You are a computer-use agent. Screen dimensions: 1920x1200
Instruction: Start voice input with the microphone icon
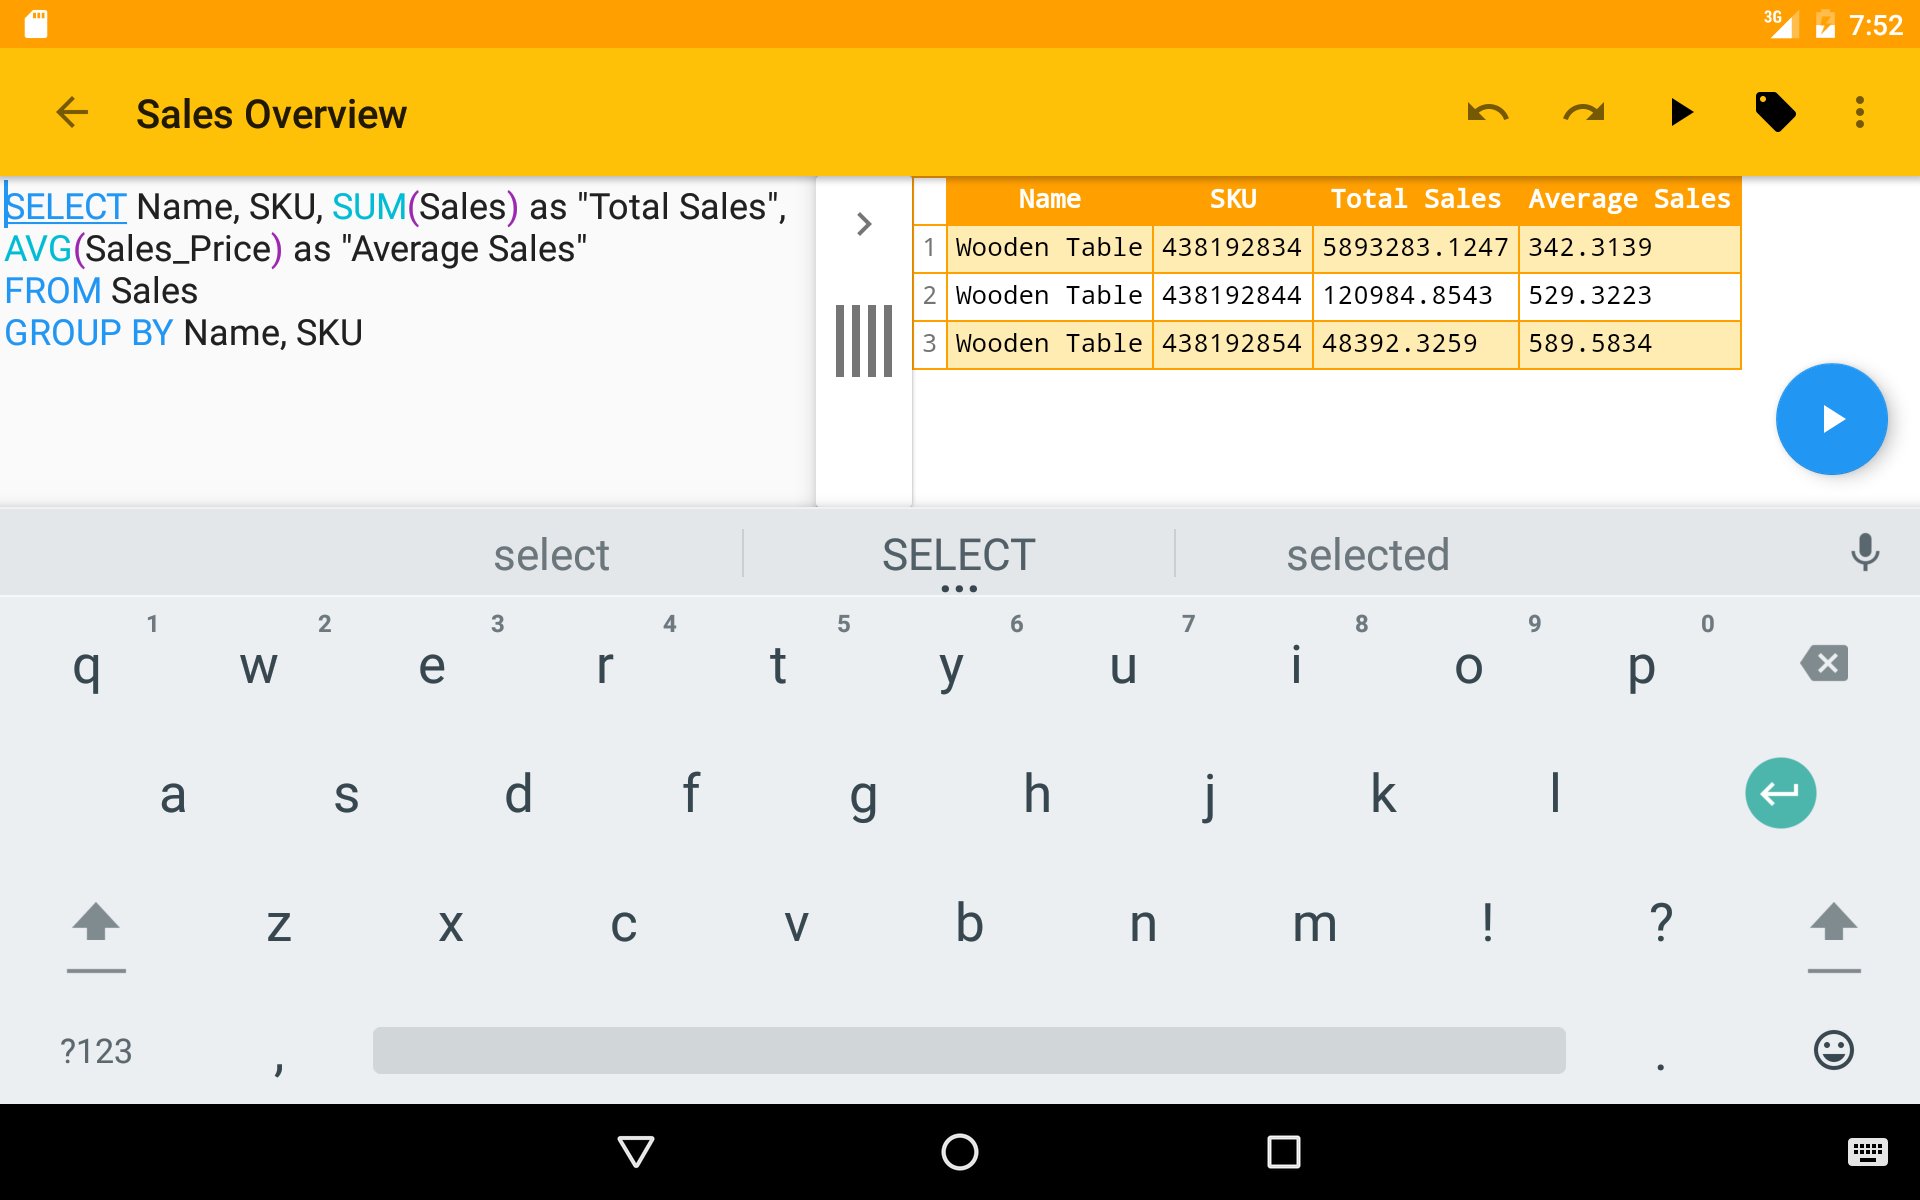[1864, 552]
